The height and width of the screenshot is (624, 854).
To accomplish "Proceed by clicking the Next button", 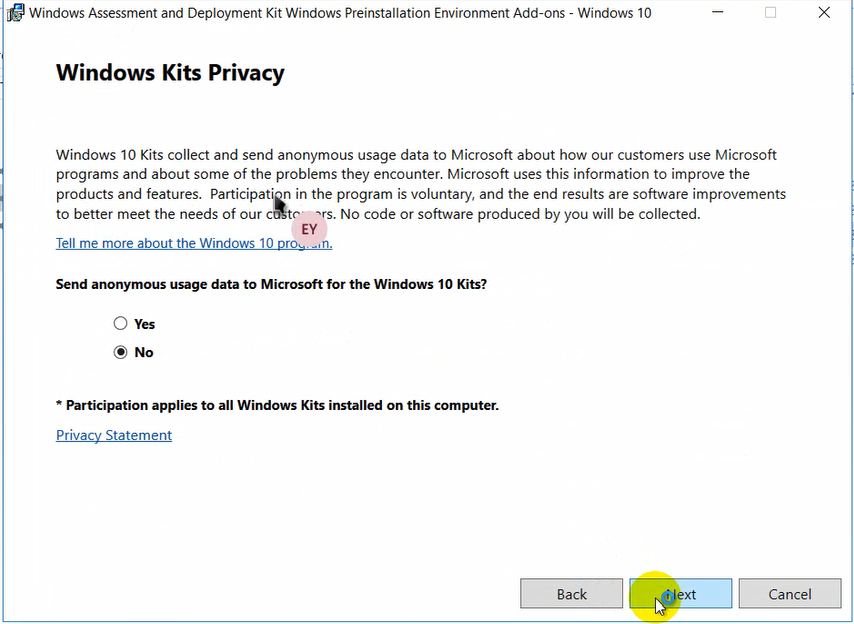I will pyautogui.click(x=681, y=594).
